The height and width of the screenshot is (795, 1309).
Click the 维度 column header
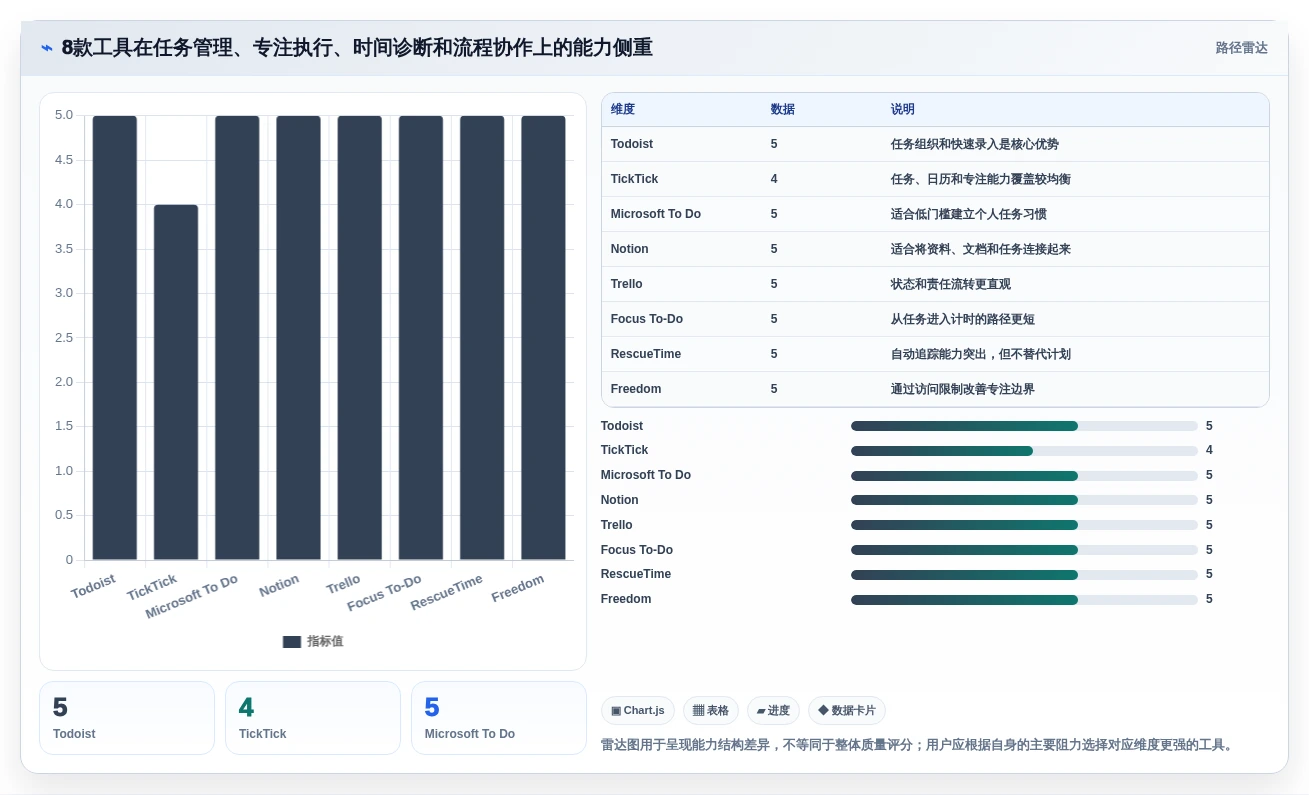click(x=623, y=110)
